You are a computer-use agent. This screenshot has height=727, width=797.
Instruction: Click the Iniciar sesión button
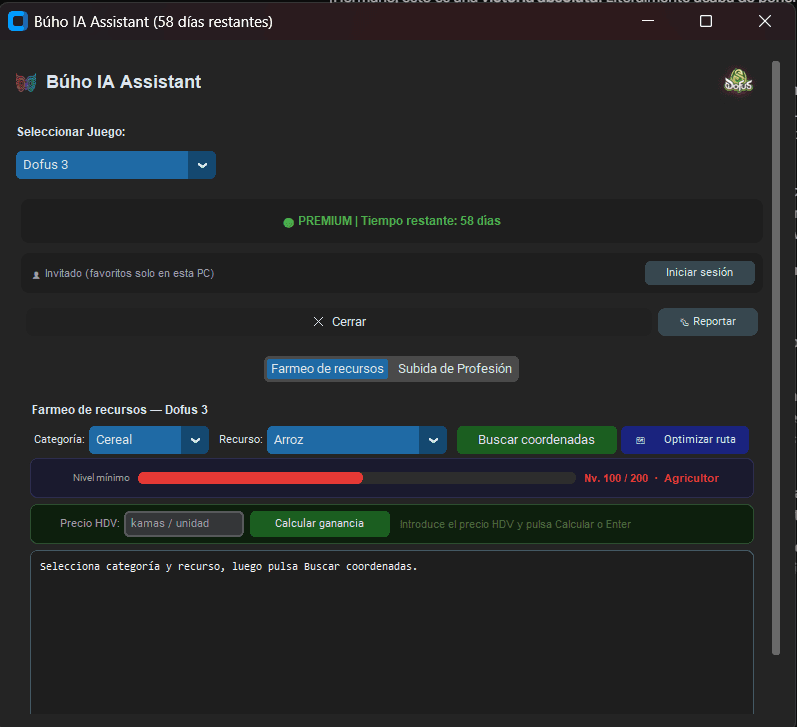tap(699, 272)
